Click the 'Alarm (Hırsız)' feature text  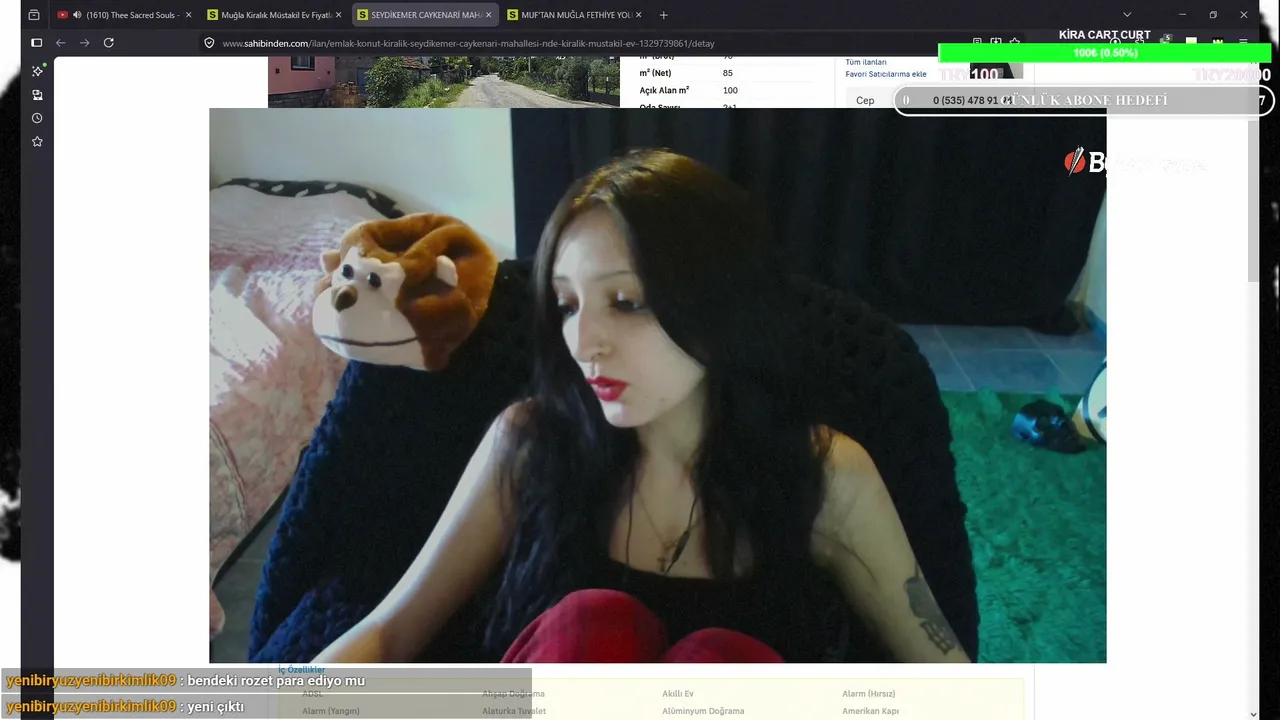click(868, 694)
